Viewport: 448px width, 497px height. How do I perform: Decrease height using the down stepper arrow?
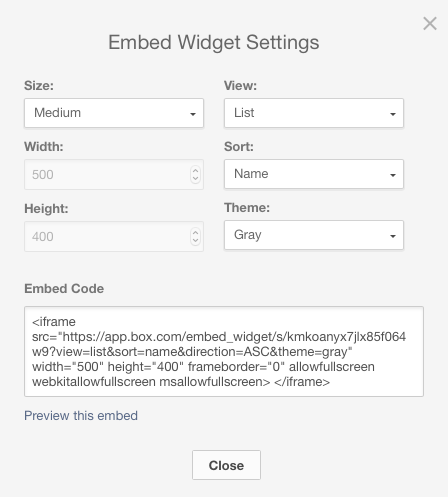pos(195,240)
